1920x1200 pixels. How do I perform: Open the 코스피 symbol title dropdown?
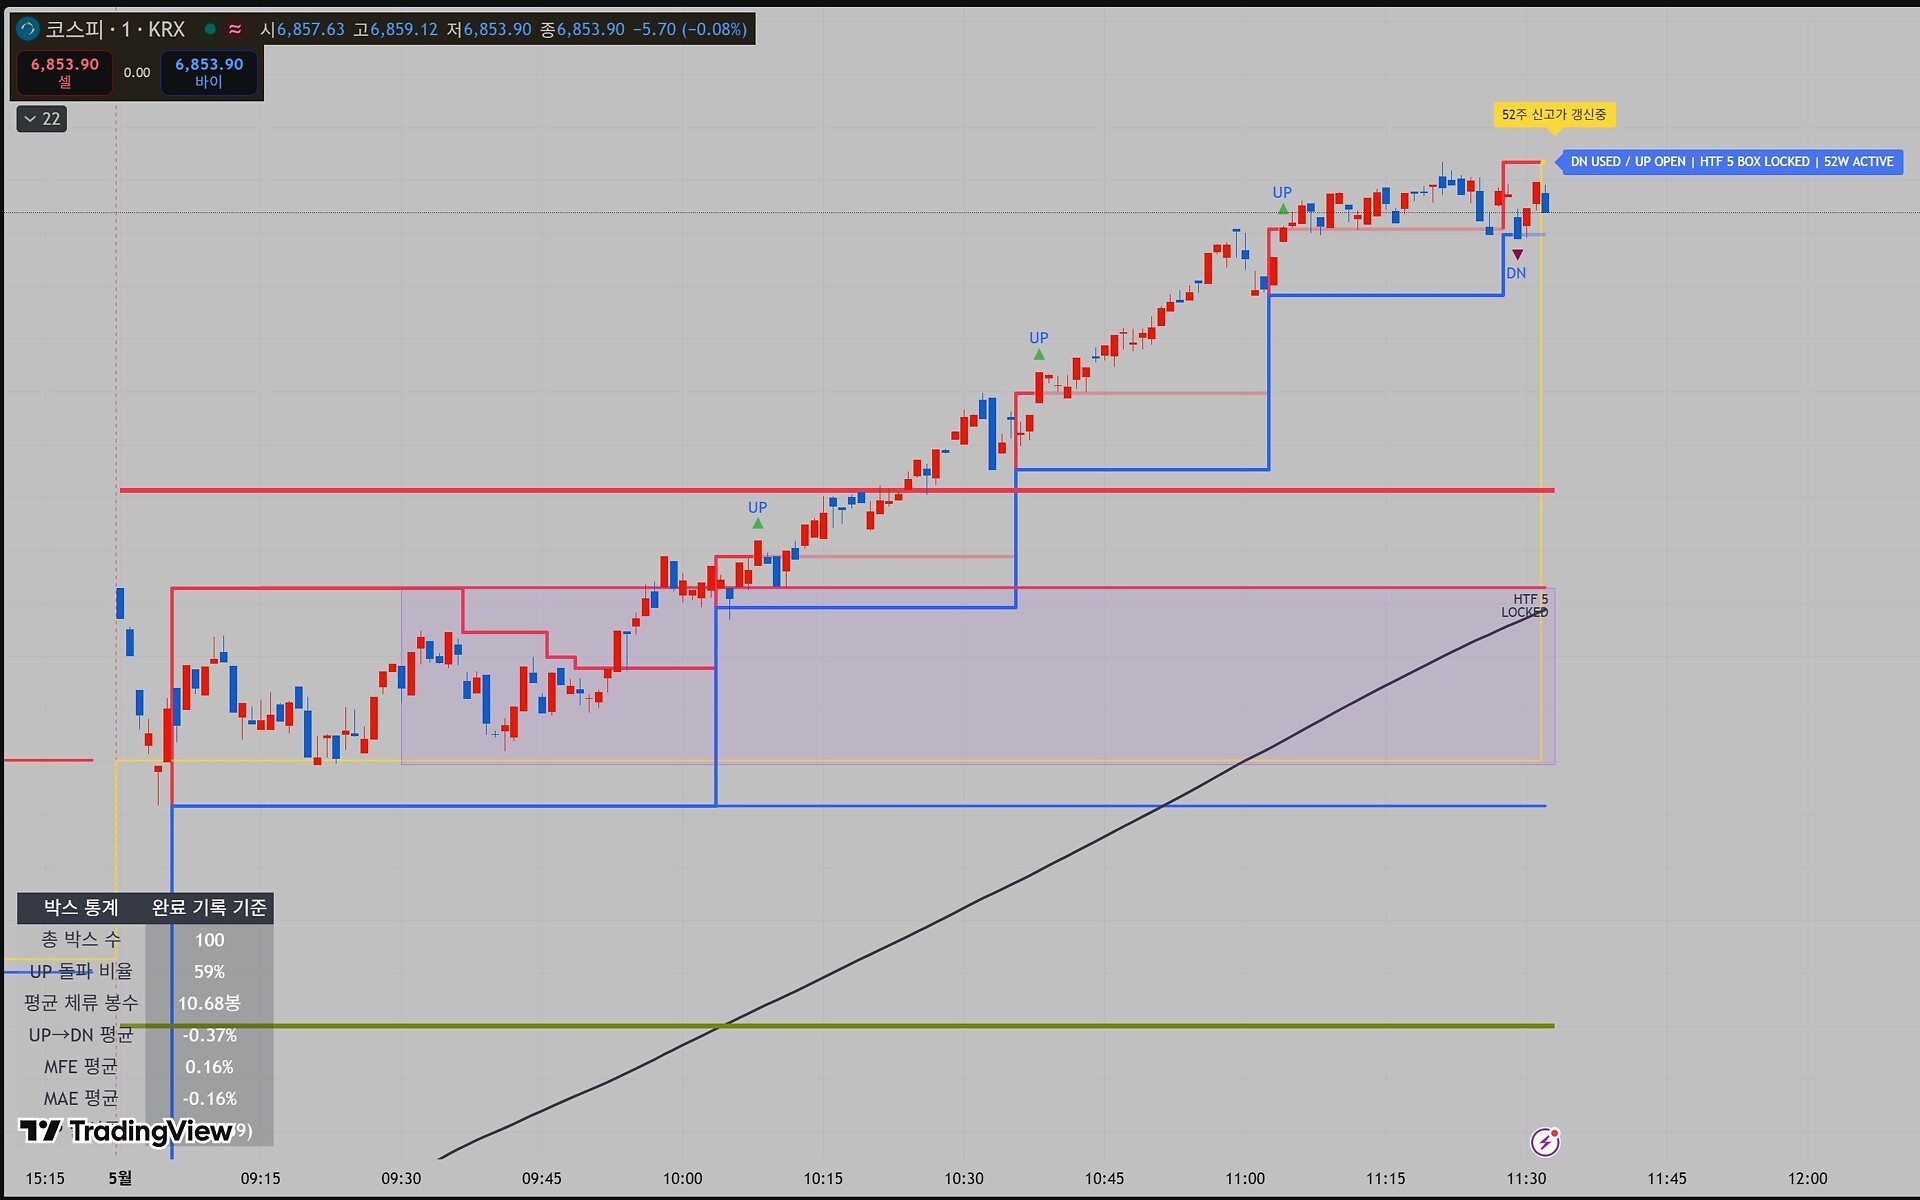point(115,29)
